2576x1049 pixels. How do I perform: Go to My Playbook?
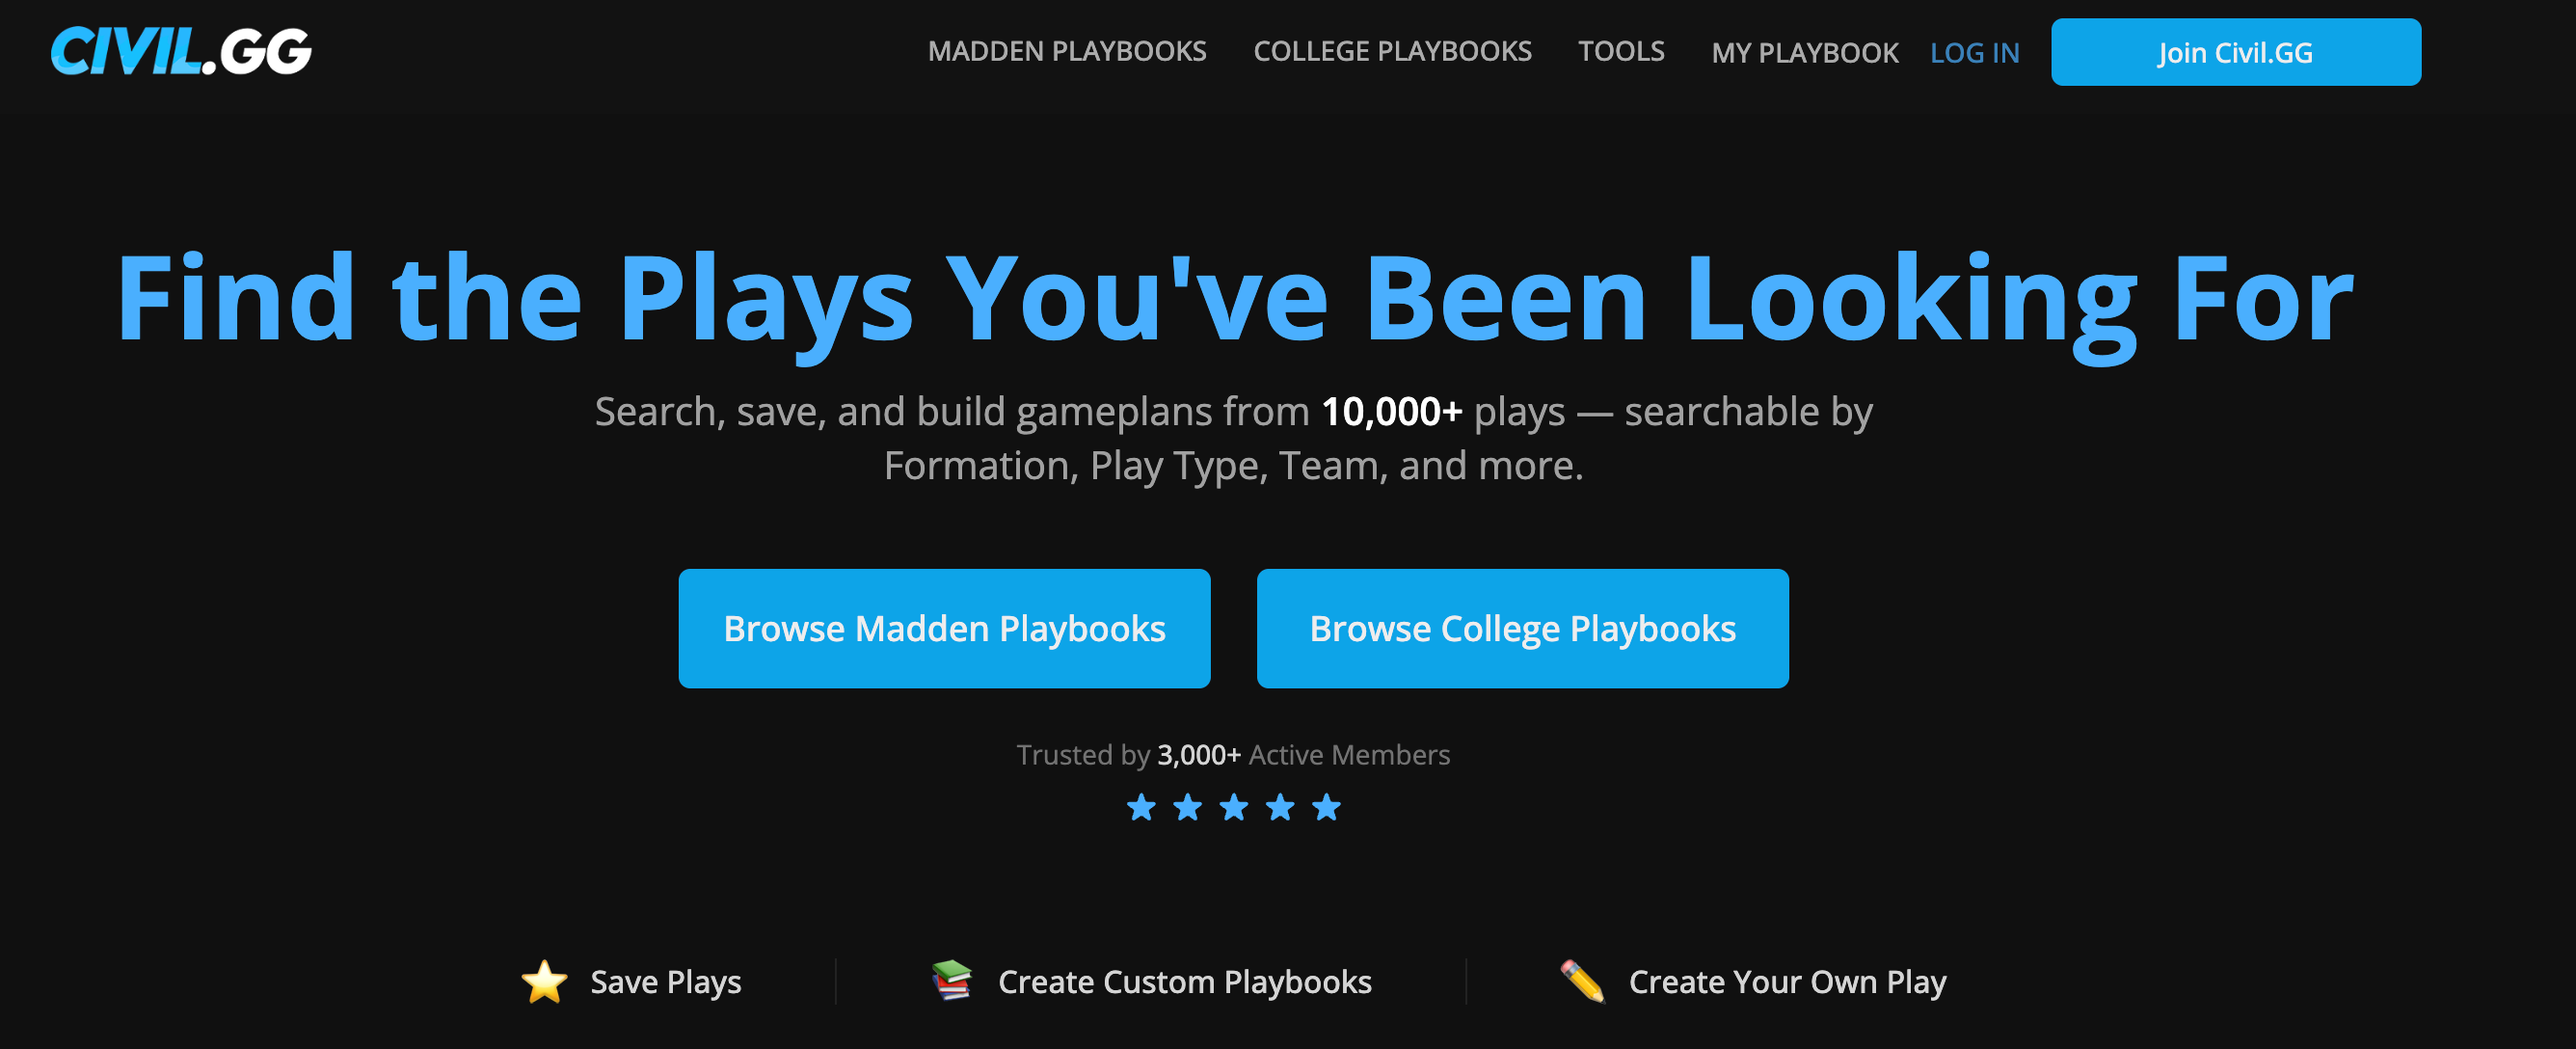click(x=1804, y=53)
